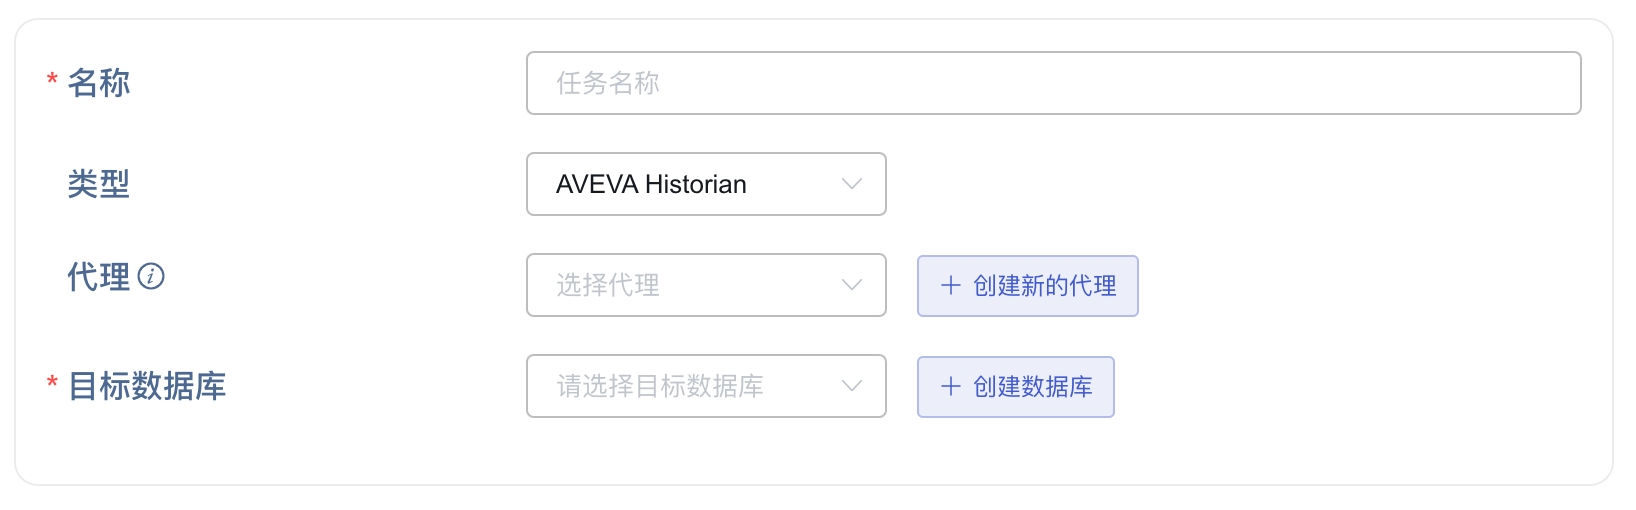Image resolution: width=1636 pixels, height=510 pixels.
Task: Click the red asterisk beside 目标数据库
Action: (x=52, y=383)
